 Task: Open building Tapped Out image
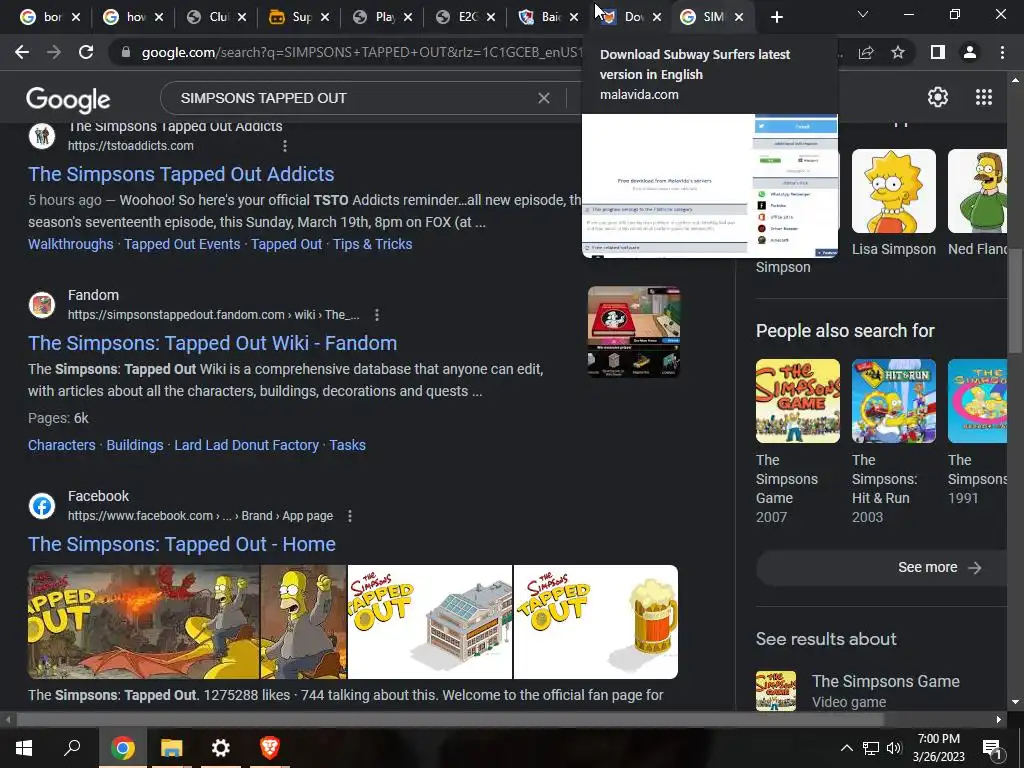[430, 622]
